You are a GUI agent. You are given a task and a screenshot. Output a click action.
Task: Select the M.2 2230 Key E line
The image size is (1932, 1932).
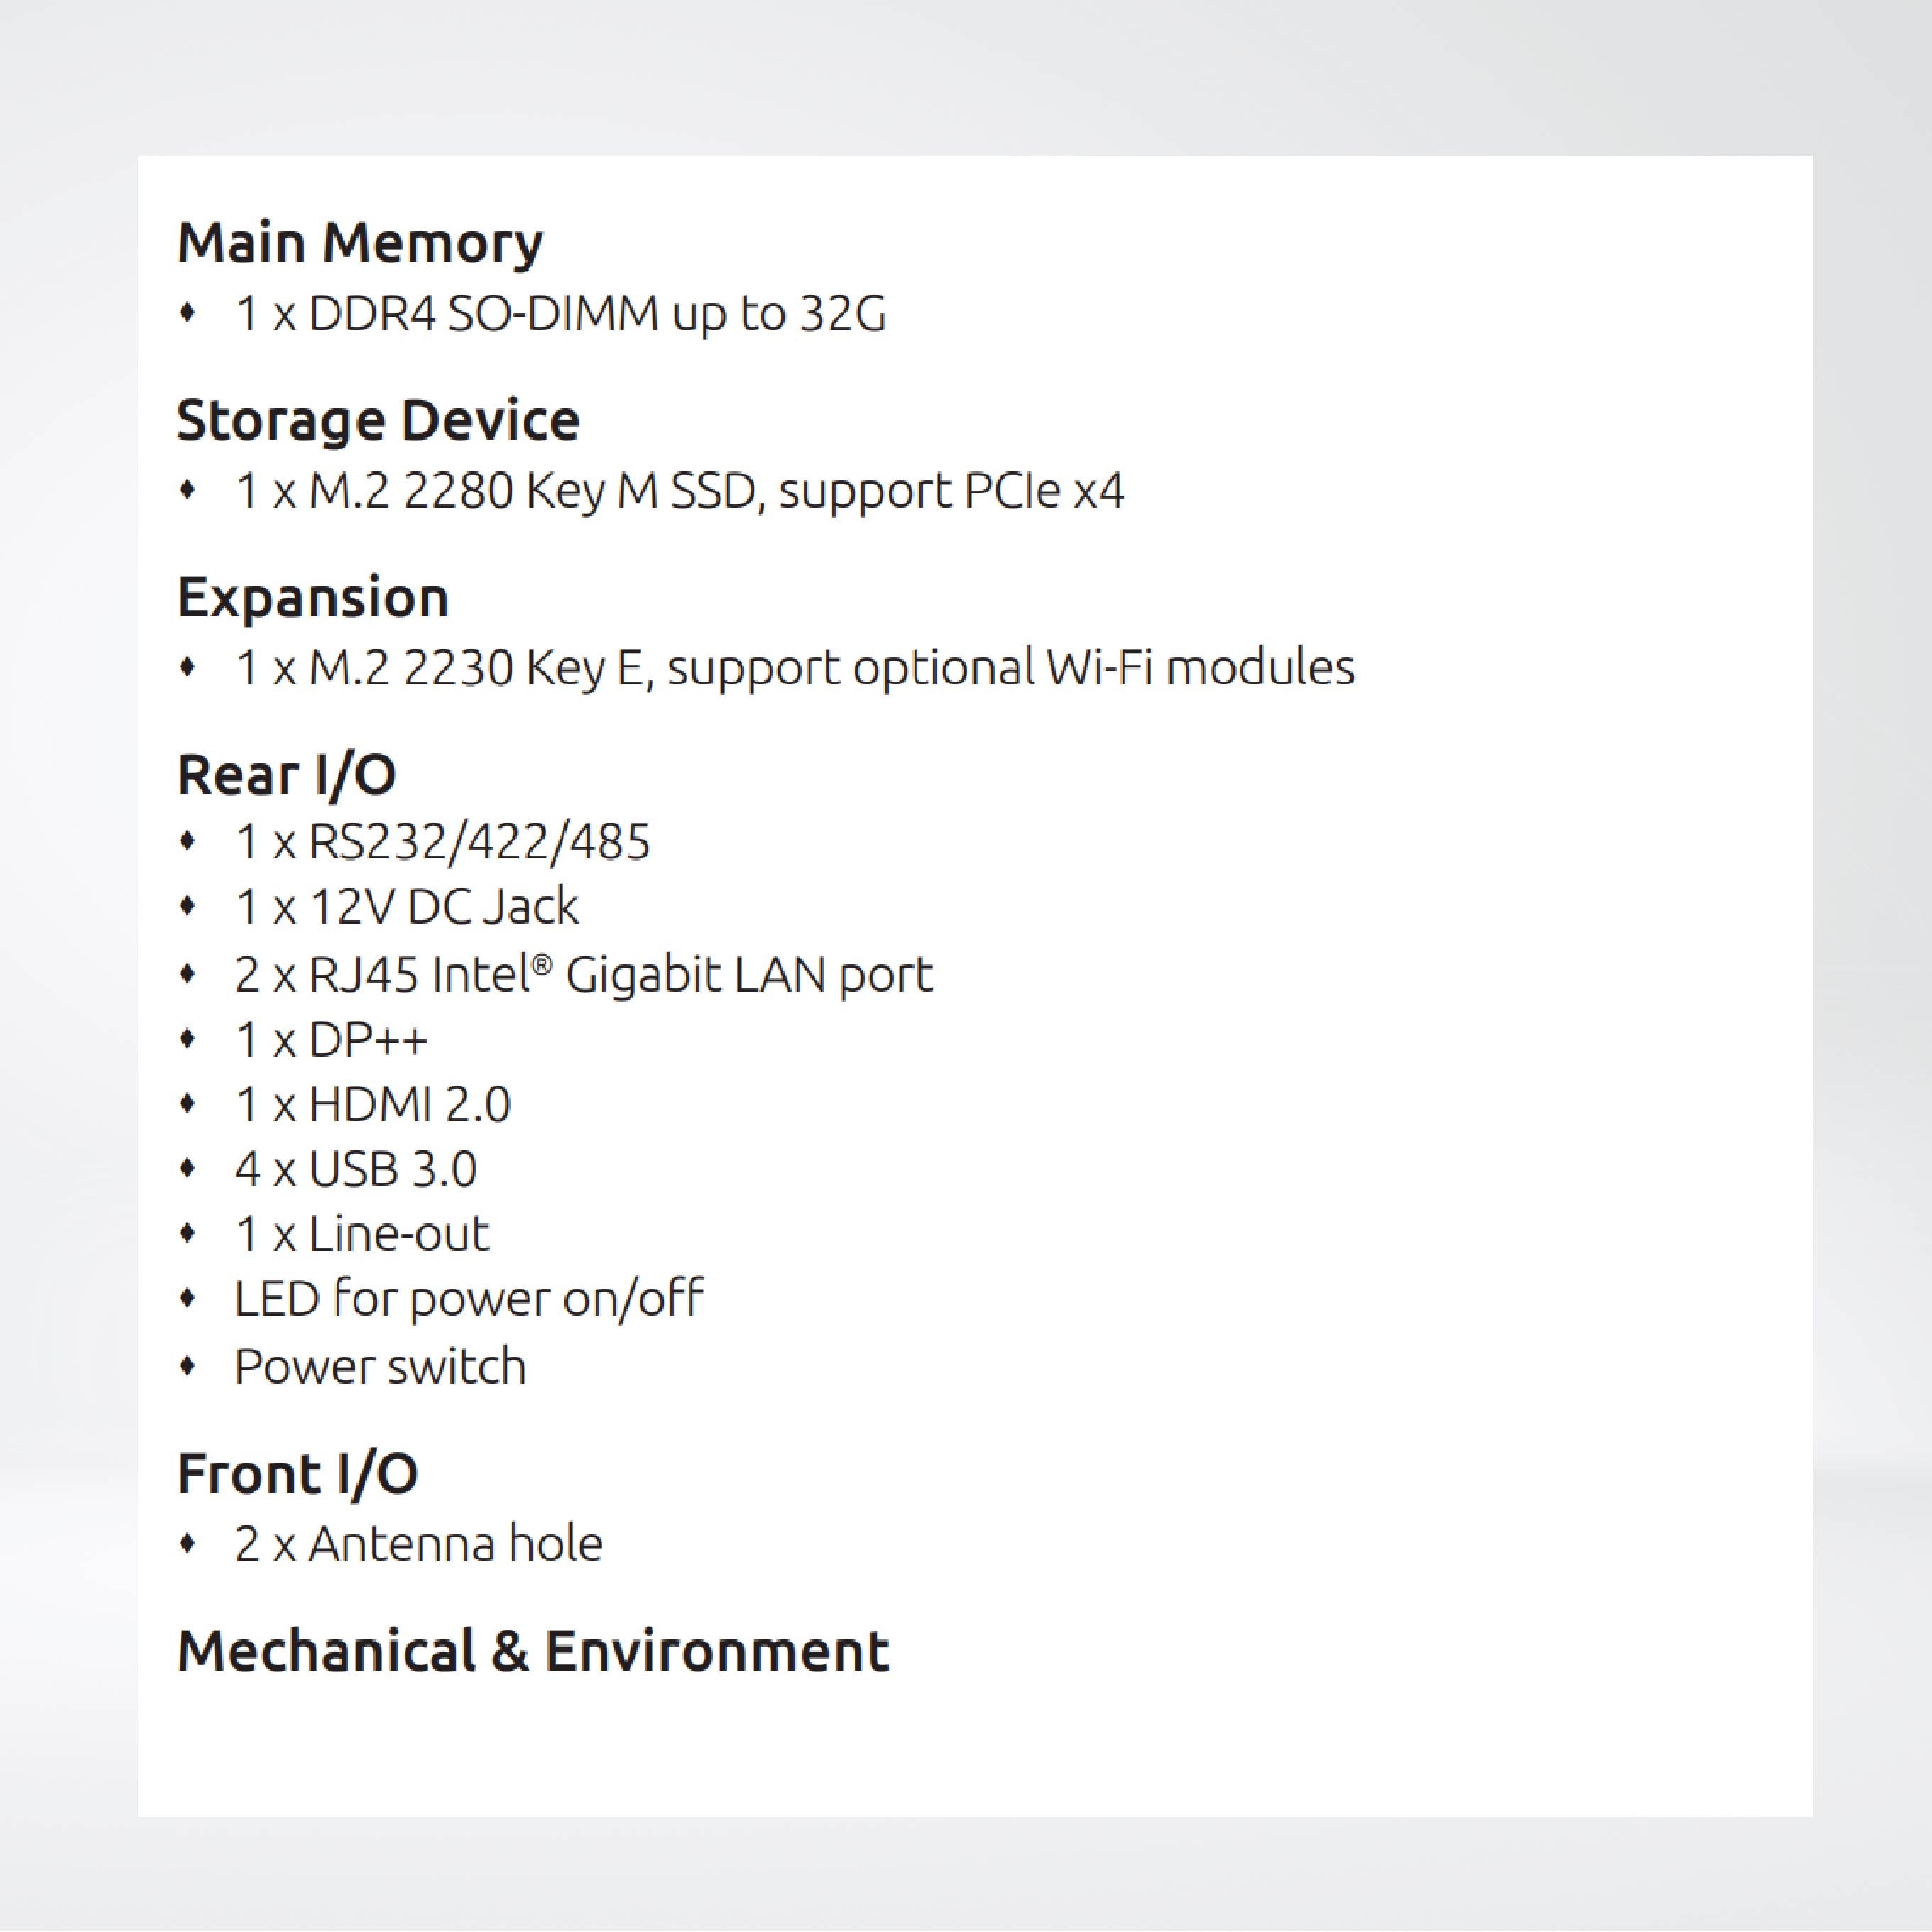794,667
